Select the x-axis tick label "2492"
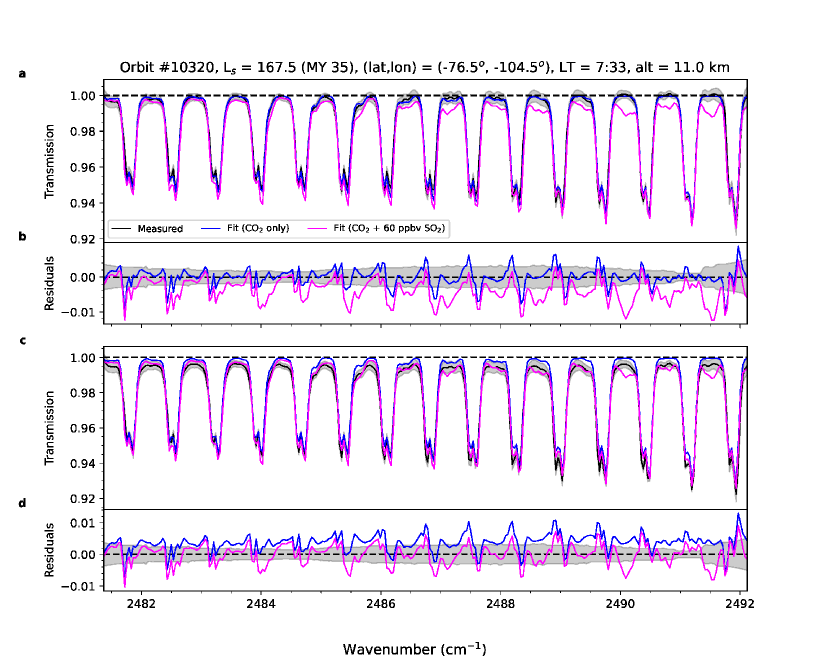 pyautogui.click(x=739, y=604)
